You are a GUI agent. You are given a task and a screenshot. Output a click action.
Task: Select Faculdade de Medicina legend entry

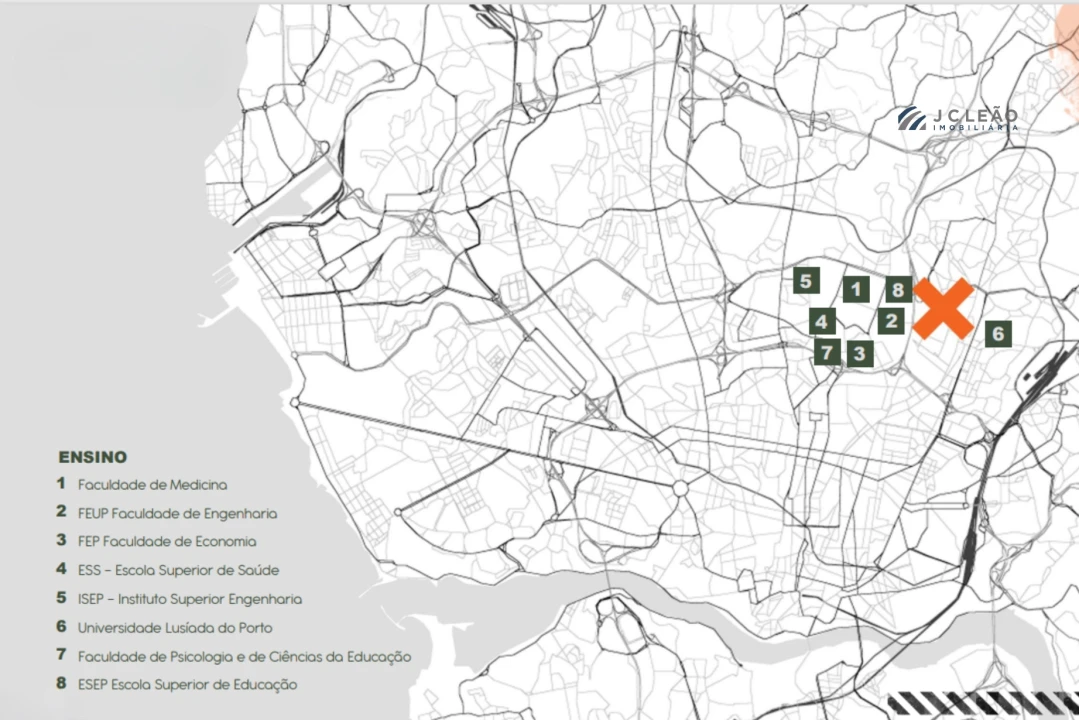pos(152,484)
